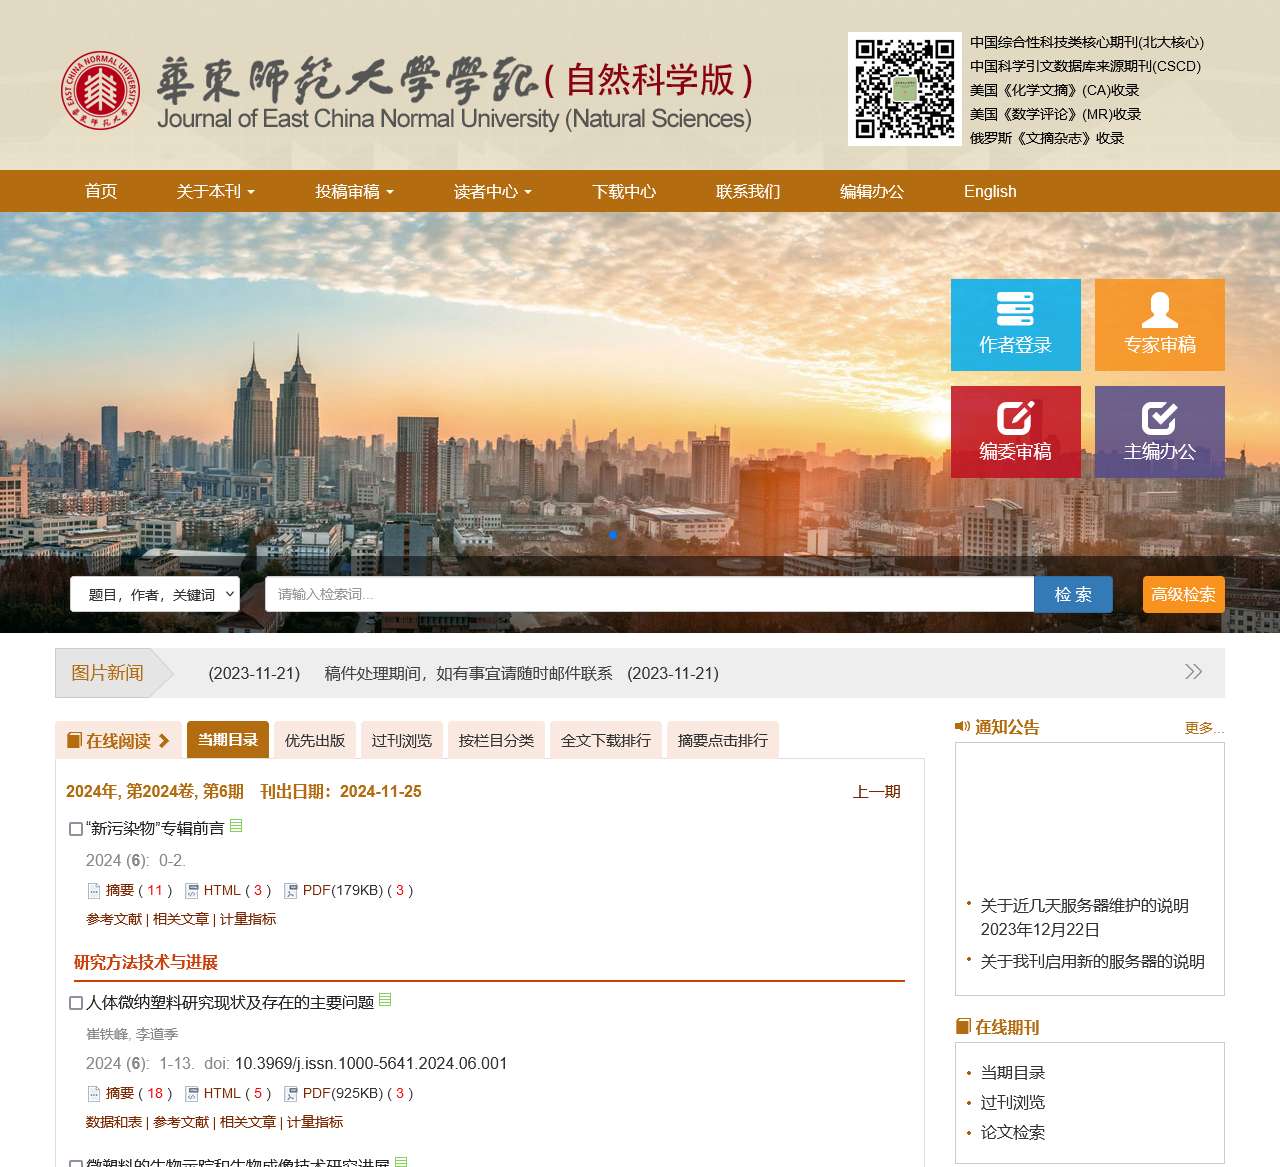Viewport: 1280px width, 1167px height.
Task: Open 论文检索 in the 在线期刊 sidebar
Action: (1012, 1132)
